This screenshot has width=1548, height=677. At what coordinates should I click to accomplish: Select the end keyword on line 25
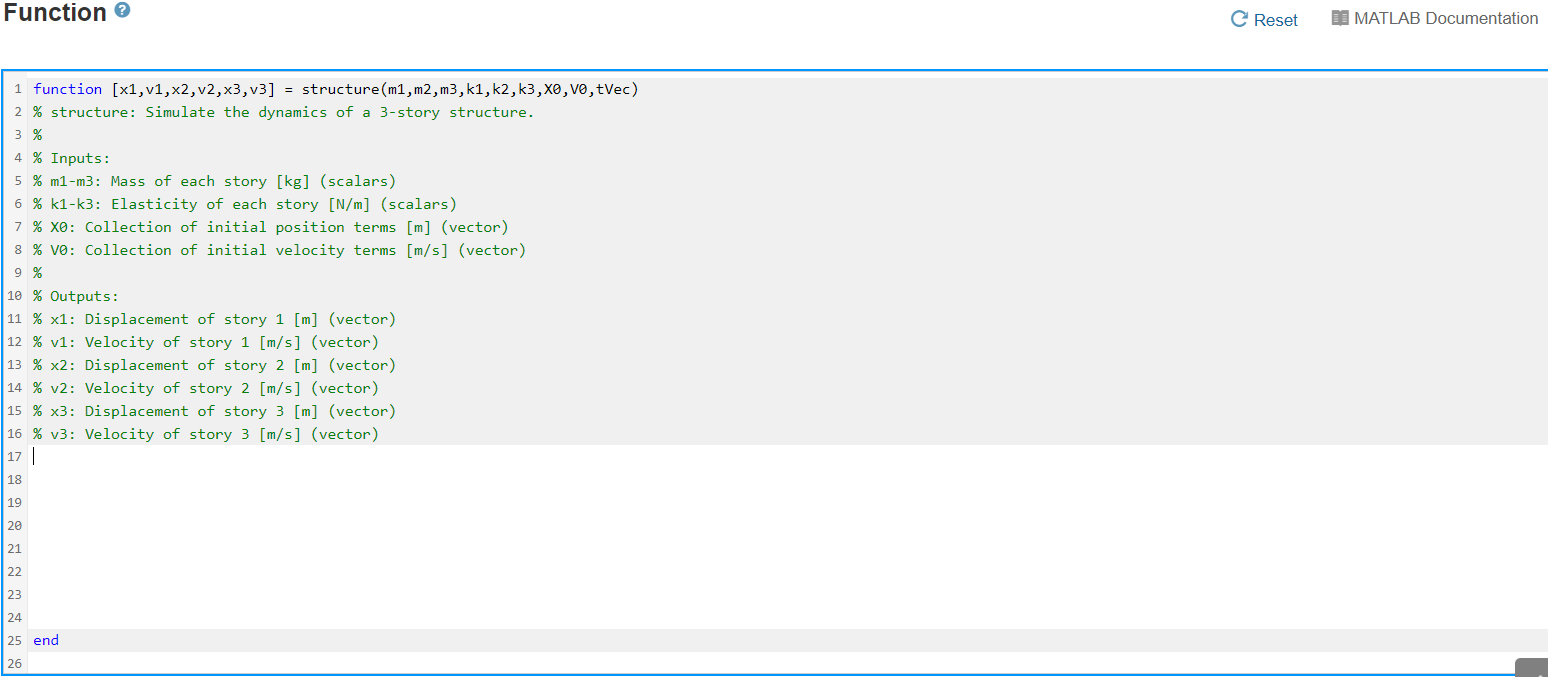45,640
